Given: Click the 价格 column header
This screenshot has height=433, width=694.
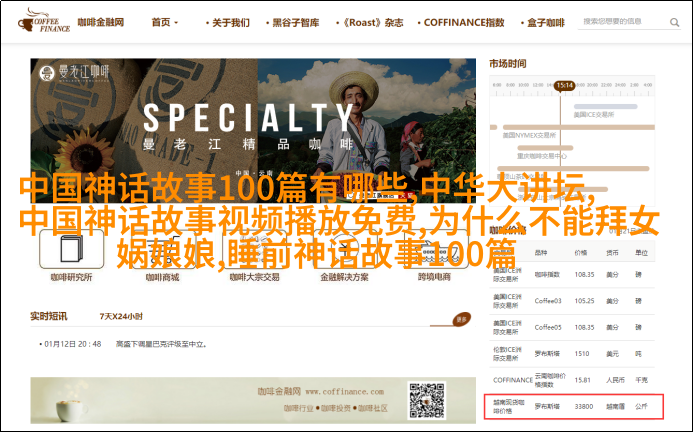Looking at the screenshot, I should point(581,253).
